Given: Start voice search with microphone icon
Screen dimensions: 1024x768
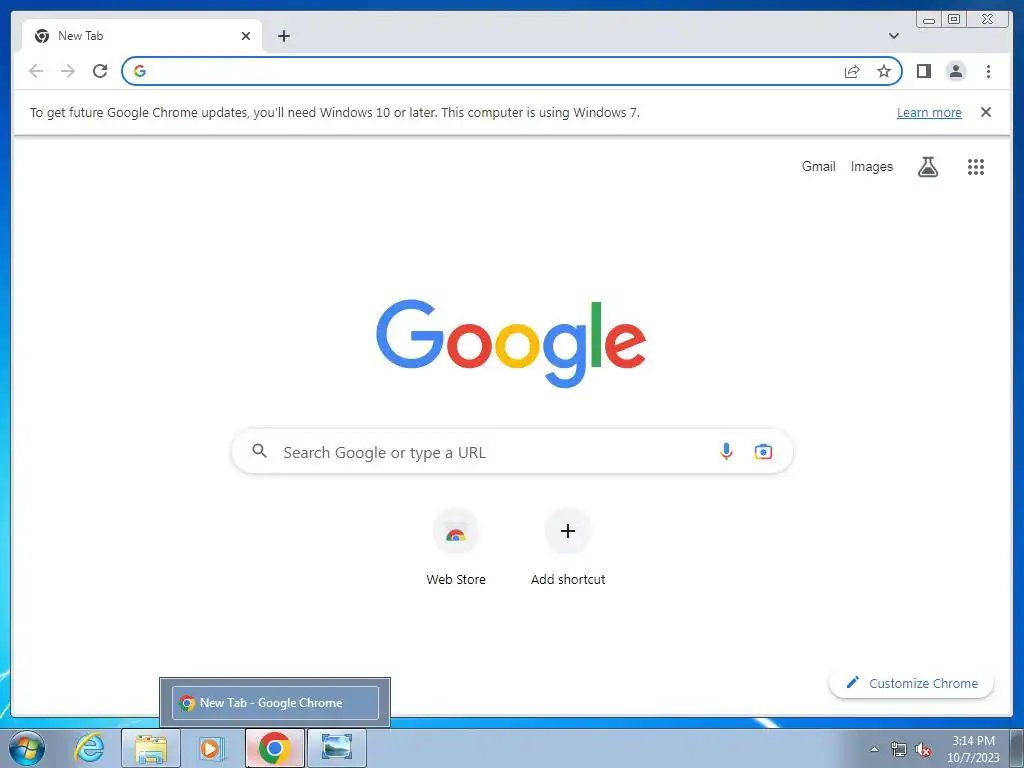Looking at the screenshot, I should [x=726, y=451].
